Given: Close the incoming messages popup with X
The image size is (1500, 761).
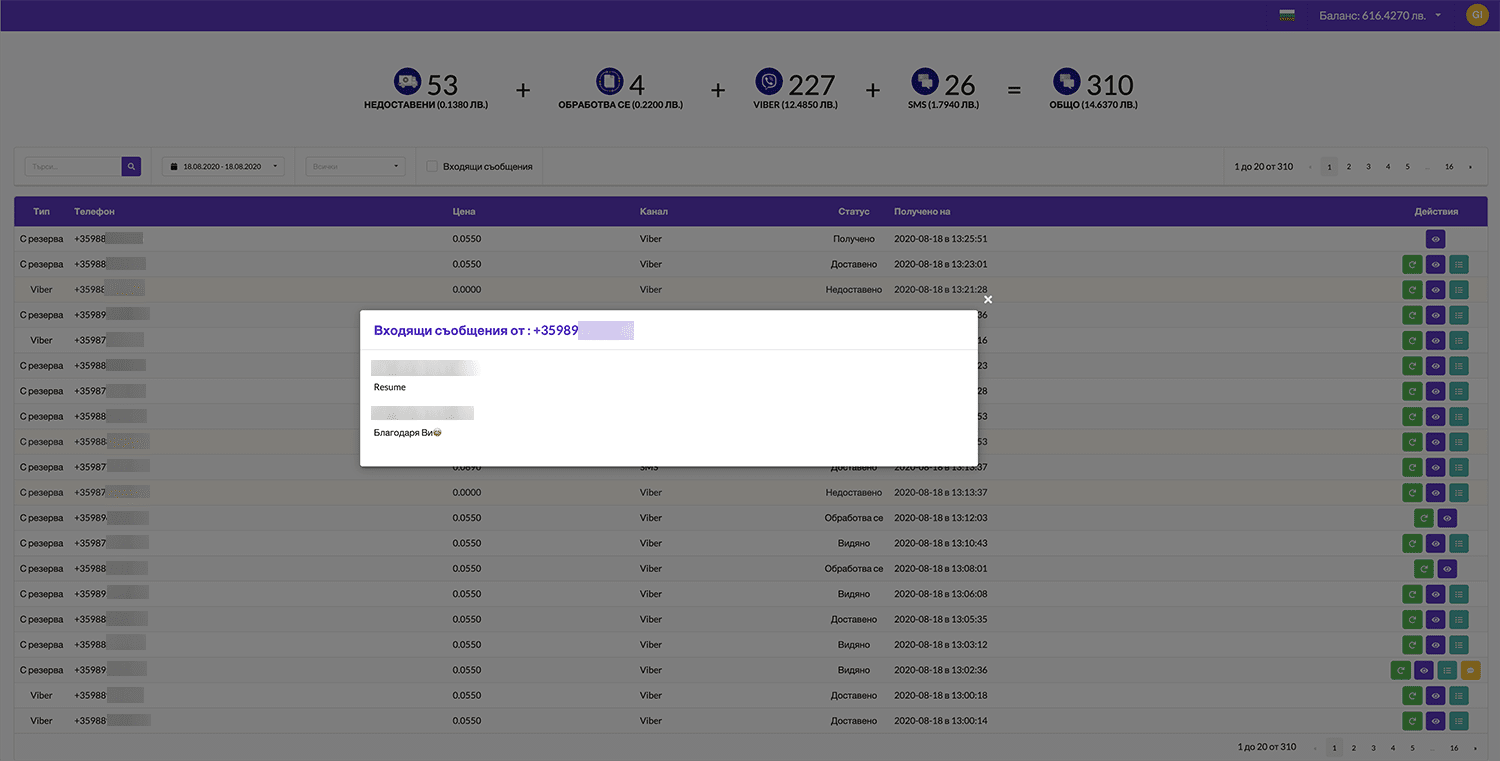Looking at the screenshot, I should (988, 299).
